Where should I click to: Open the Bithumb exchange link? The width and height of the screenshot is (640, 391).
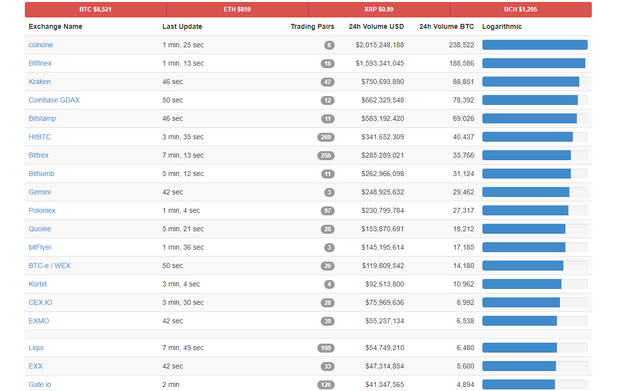pyautogui.click(x=41, y=173)
